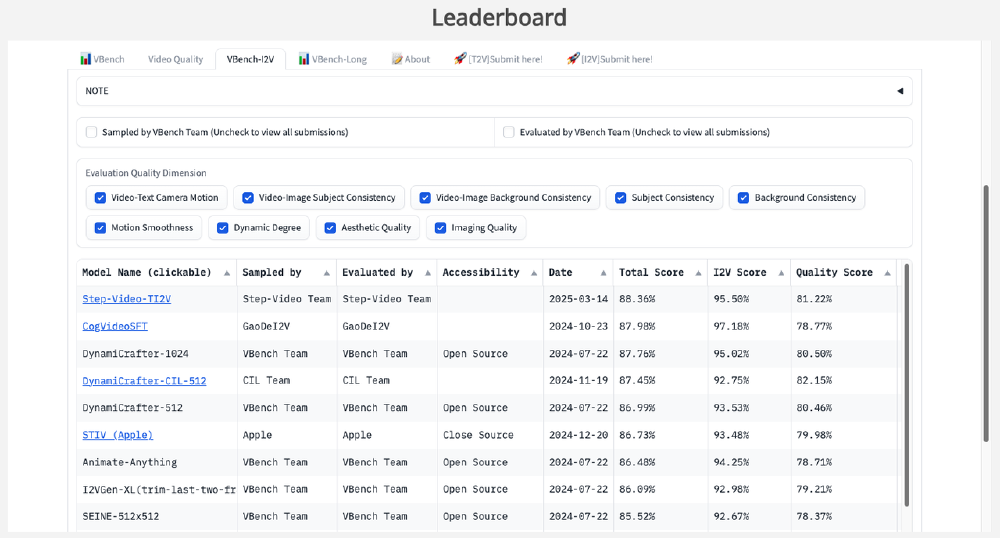Sort table by Sampled by arrows
This screenshot has height=538, width=1000.
[x=326, y=273]
